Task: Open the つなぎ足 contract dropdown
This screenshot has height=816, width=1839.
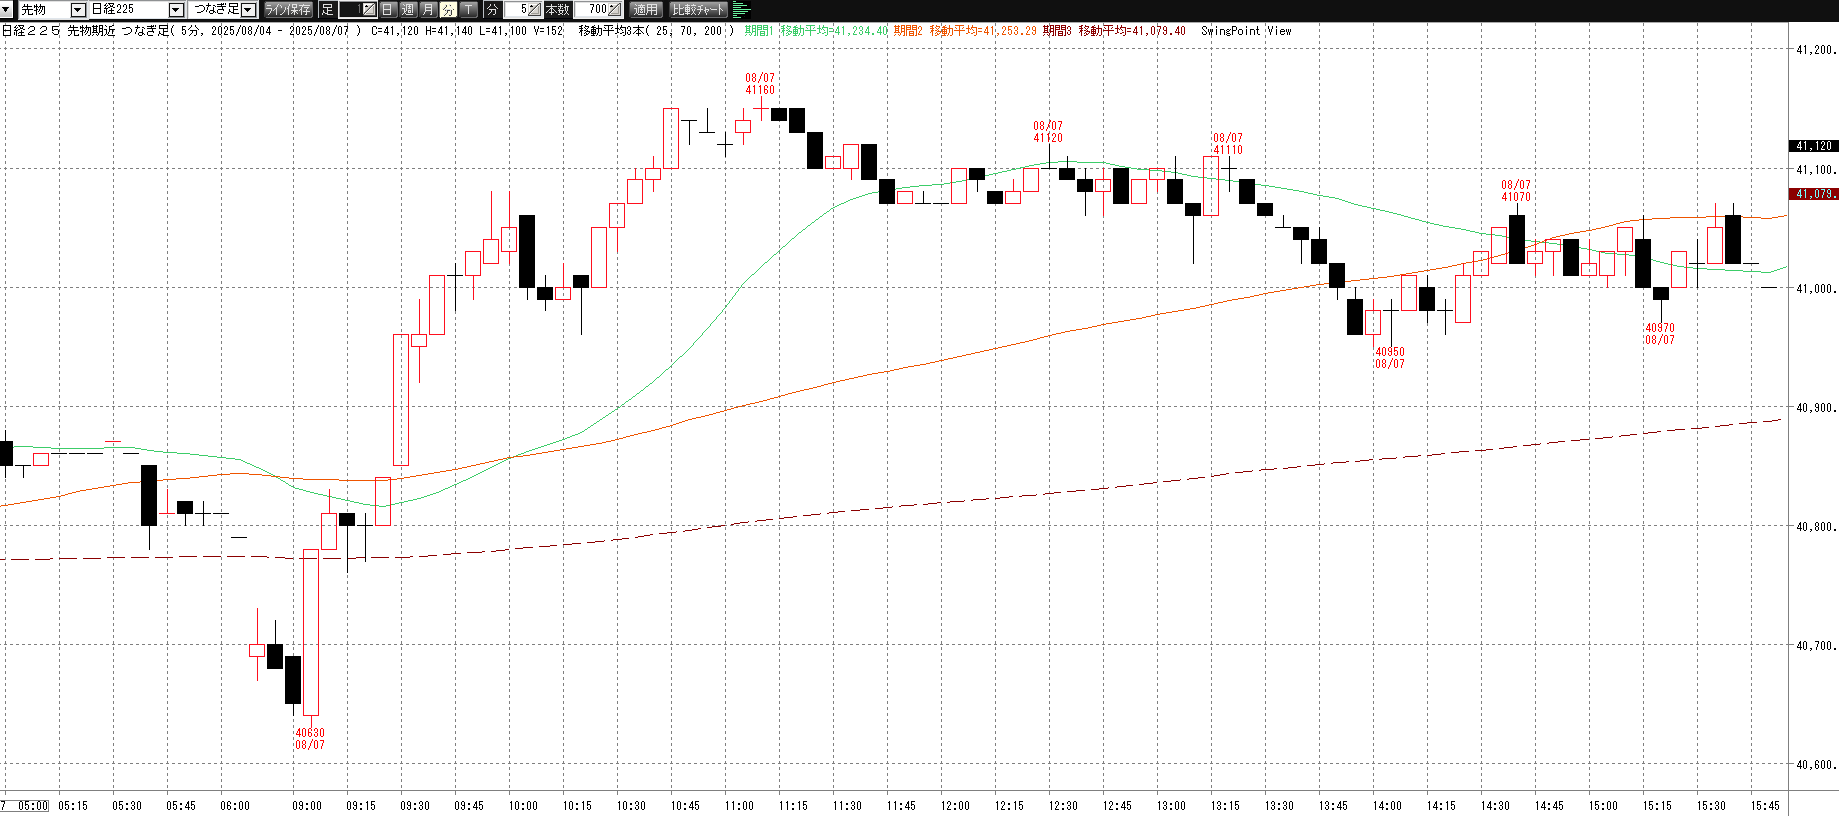Action: (x=249, y=10)
